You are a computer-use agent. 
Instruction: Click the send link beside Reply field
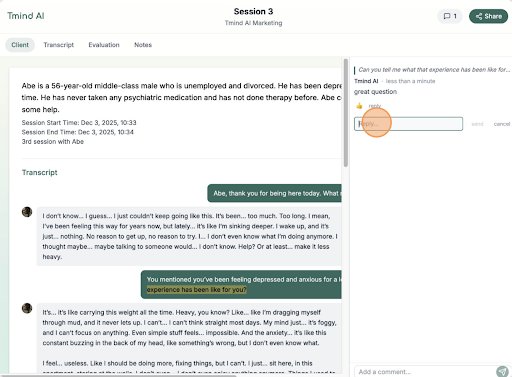point(477,124)
